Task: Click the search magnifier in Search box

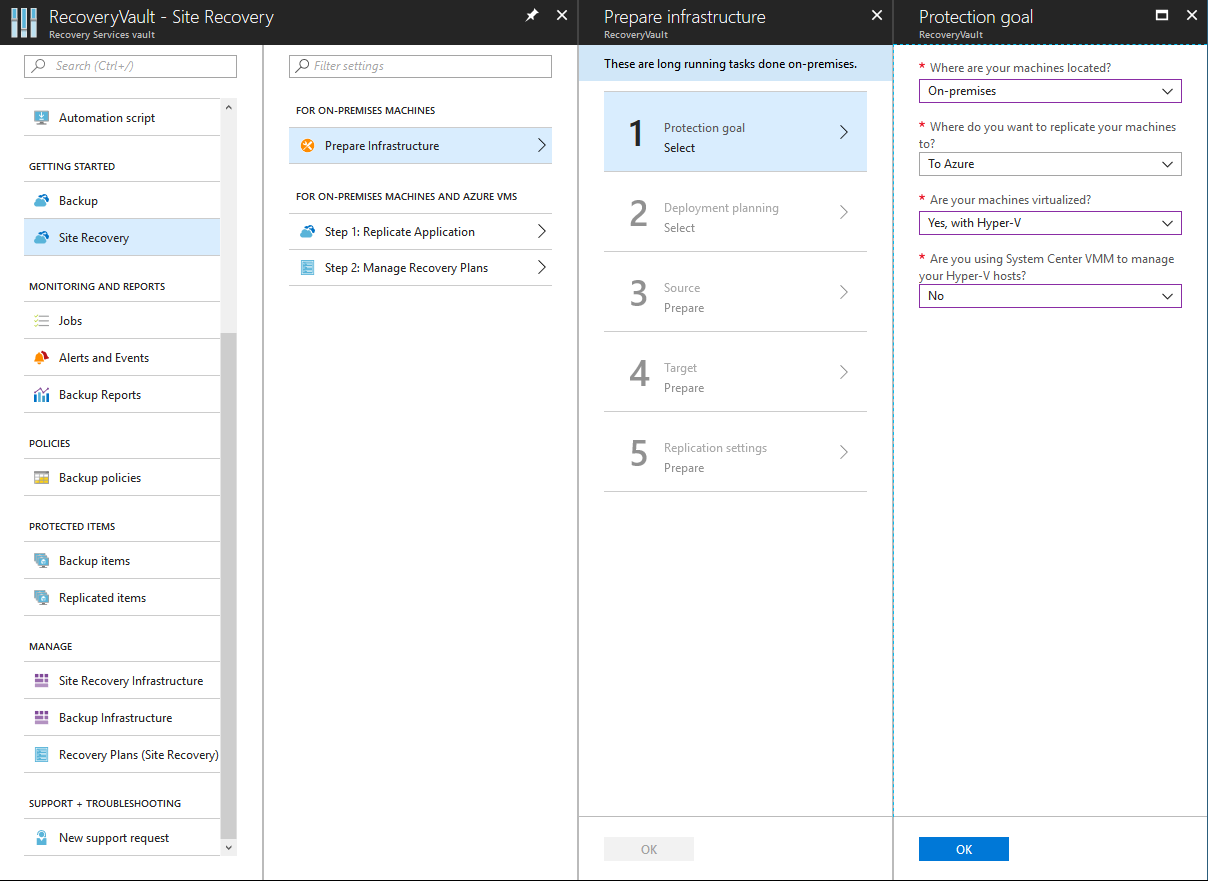Action: pos(39,66)
